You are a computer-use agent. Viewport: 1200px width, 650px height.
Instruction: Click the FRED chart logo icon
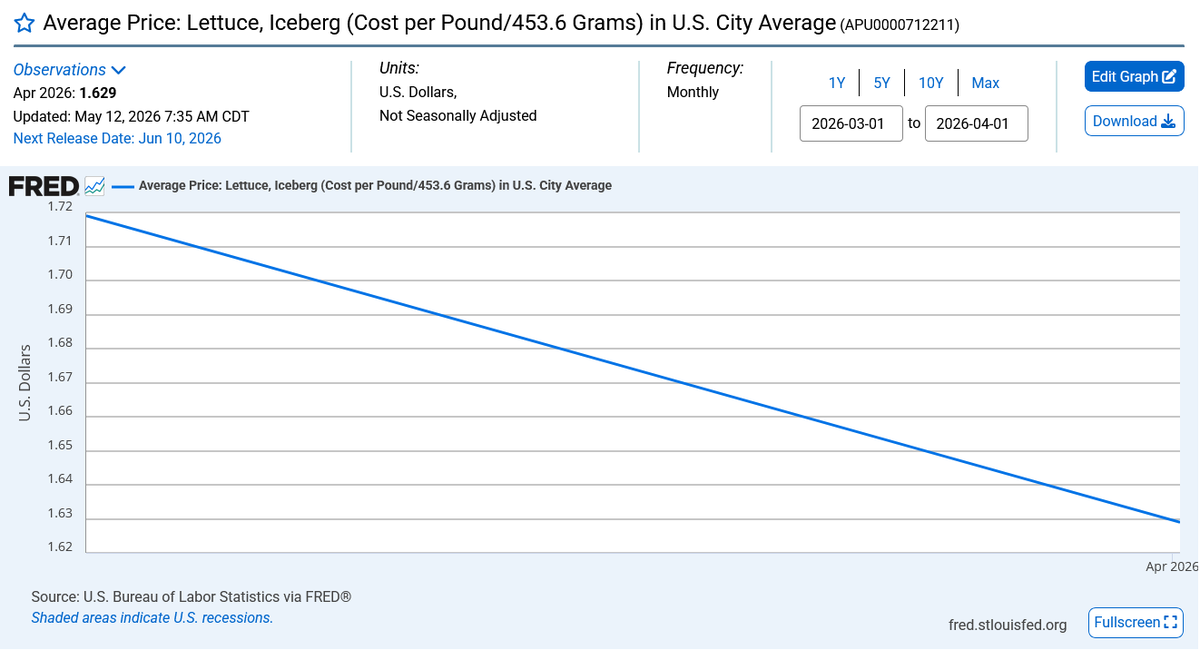click(95, 185)
